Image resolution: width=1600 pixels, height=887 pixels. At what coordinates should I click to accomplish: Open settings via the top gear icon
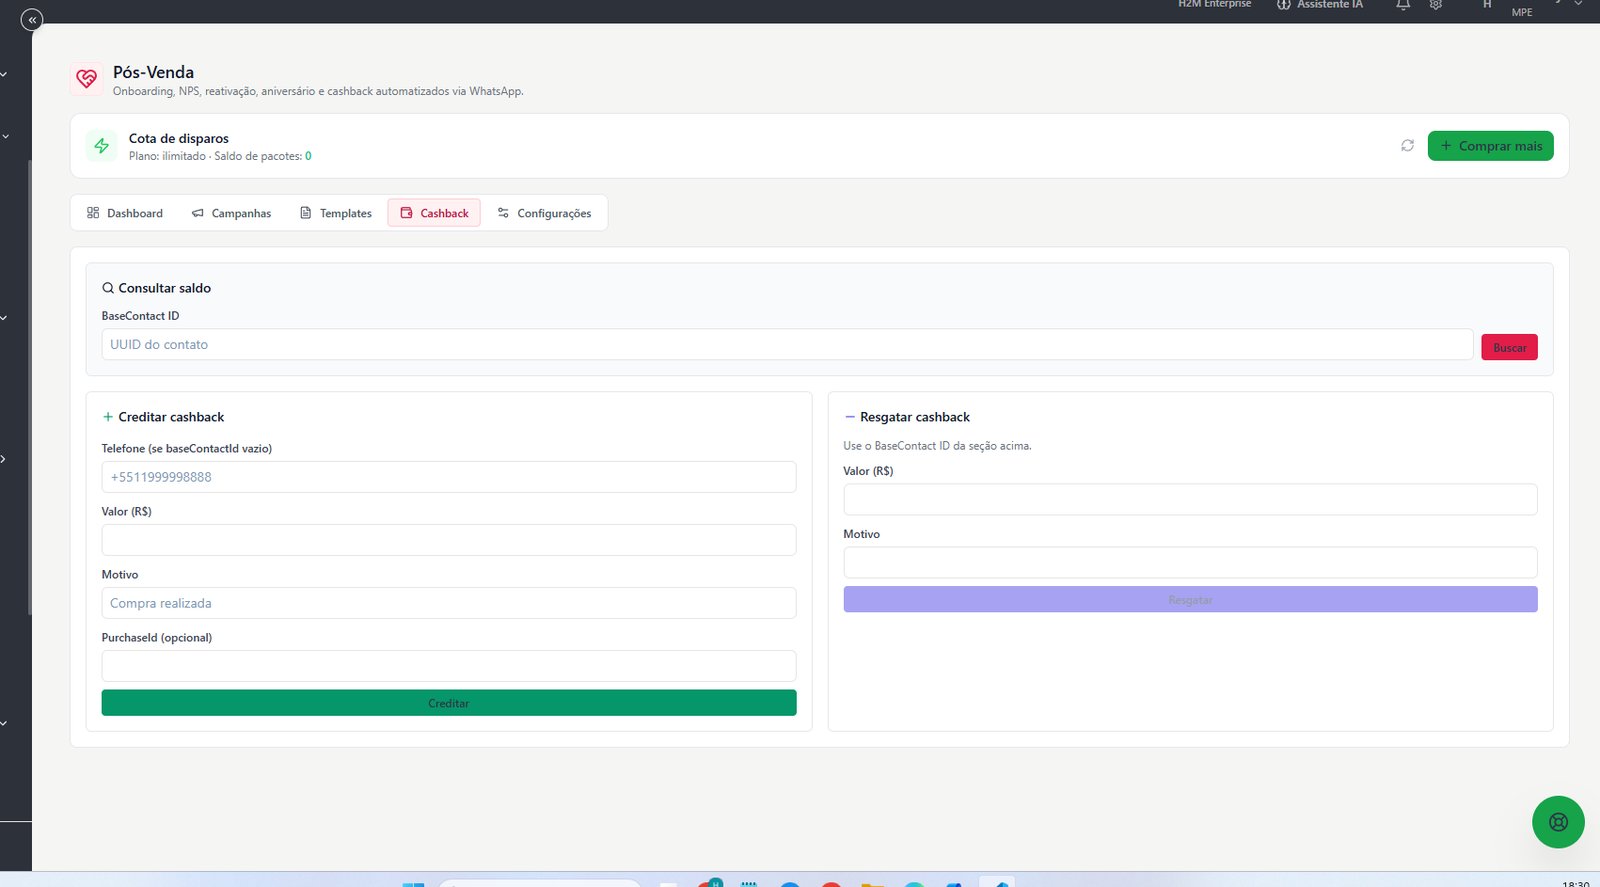coord(1436,5)
